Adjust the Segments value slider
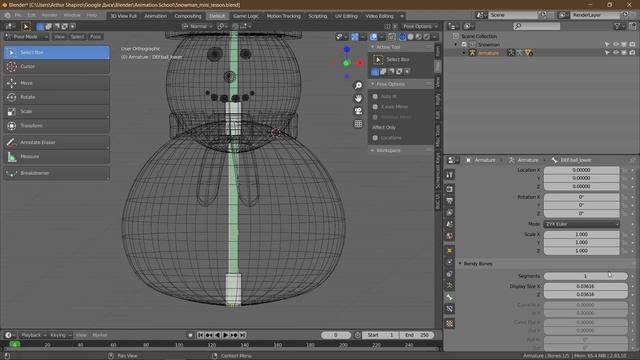The width and height of the screenshot is (640, 360). pyautogui.click(x=585, y=276)
